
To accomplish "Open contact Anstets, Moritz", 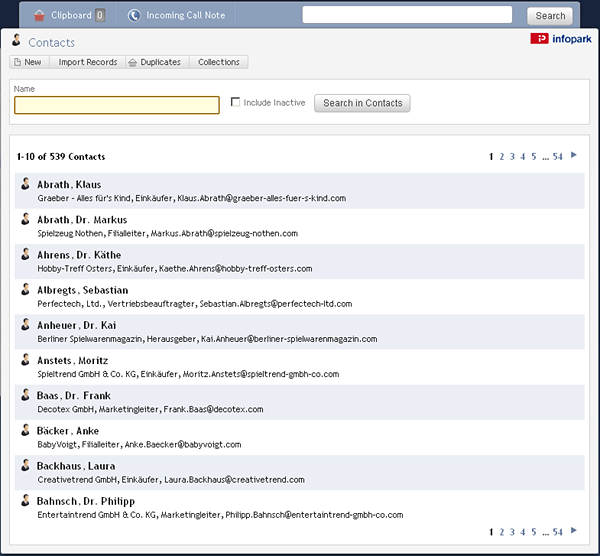I will click(73, 360).
